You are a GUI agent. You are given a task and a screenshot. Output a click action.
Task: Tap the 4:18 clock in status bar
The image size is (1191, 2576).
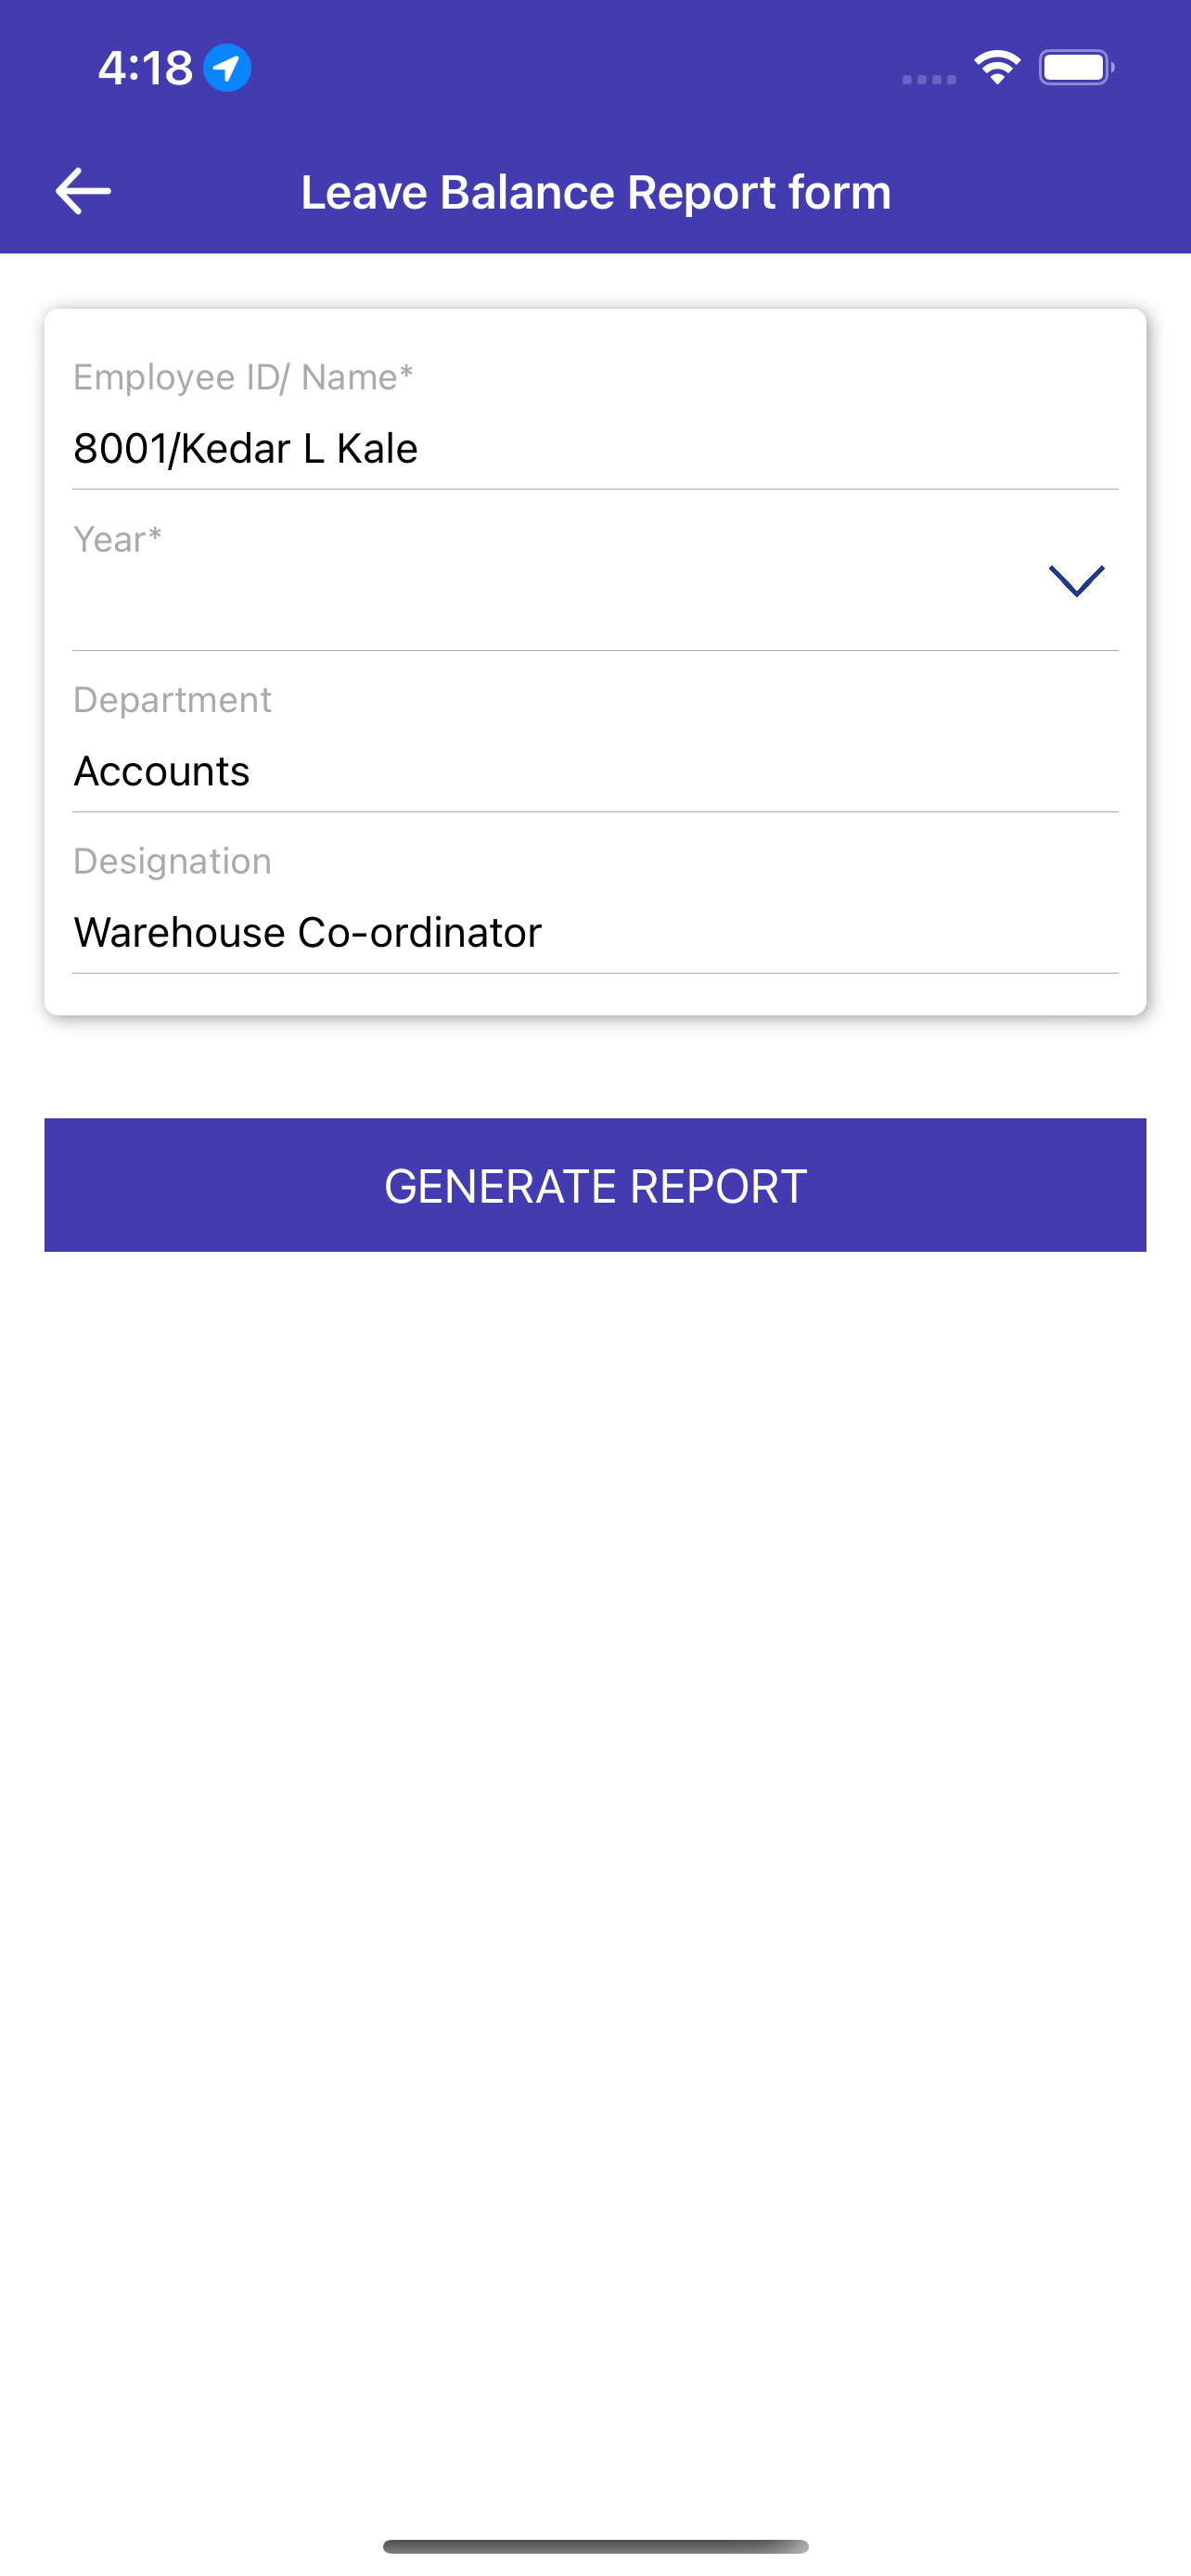(x=145, y=68)
